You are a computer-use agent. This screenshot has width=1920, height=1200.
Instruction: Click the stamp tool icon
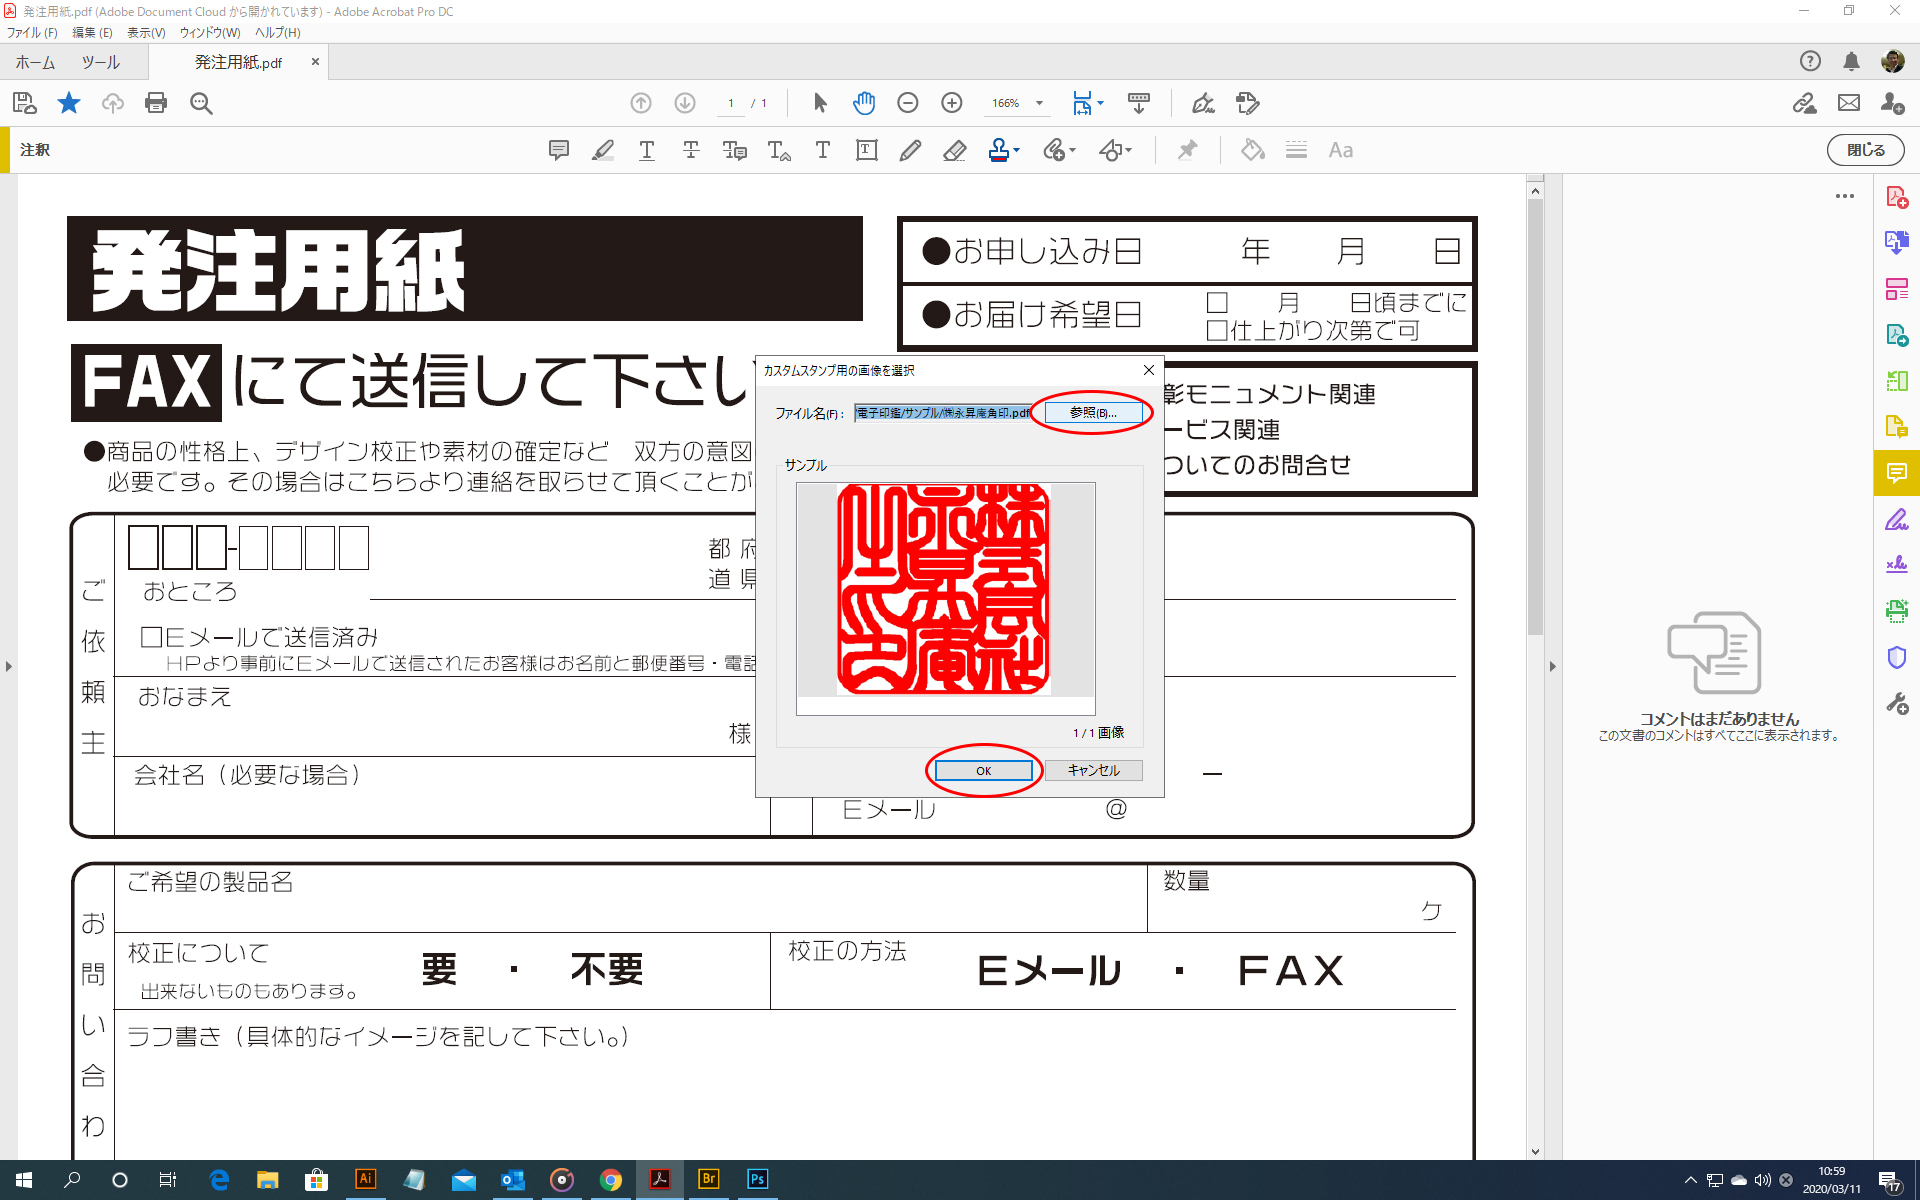[x=998, y=150]
